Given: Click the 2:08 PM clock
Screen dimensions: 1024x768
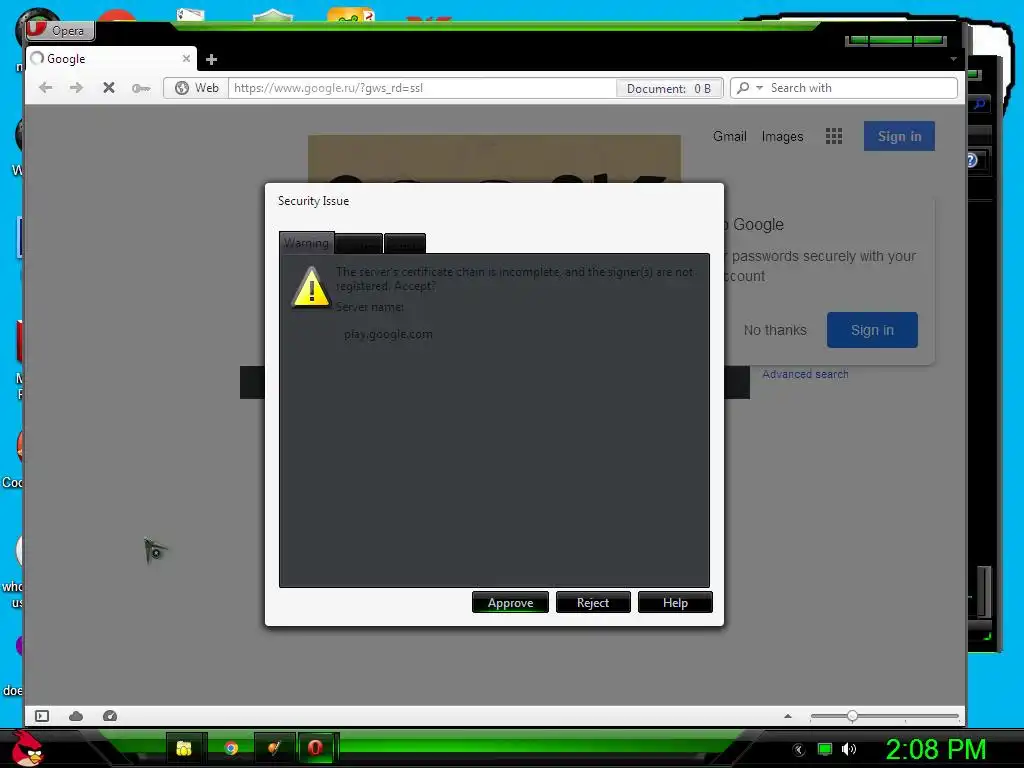Looking at the screenshot, I should tap(935, 749).
